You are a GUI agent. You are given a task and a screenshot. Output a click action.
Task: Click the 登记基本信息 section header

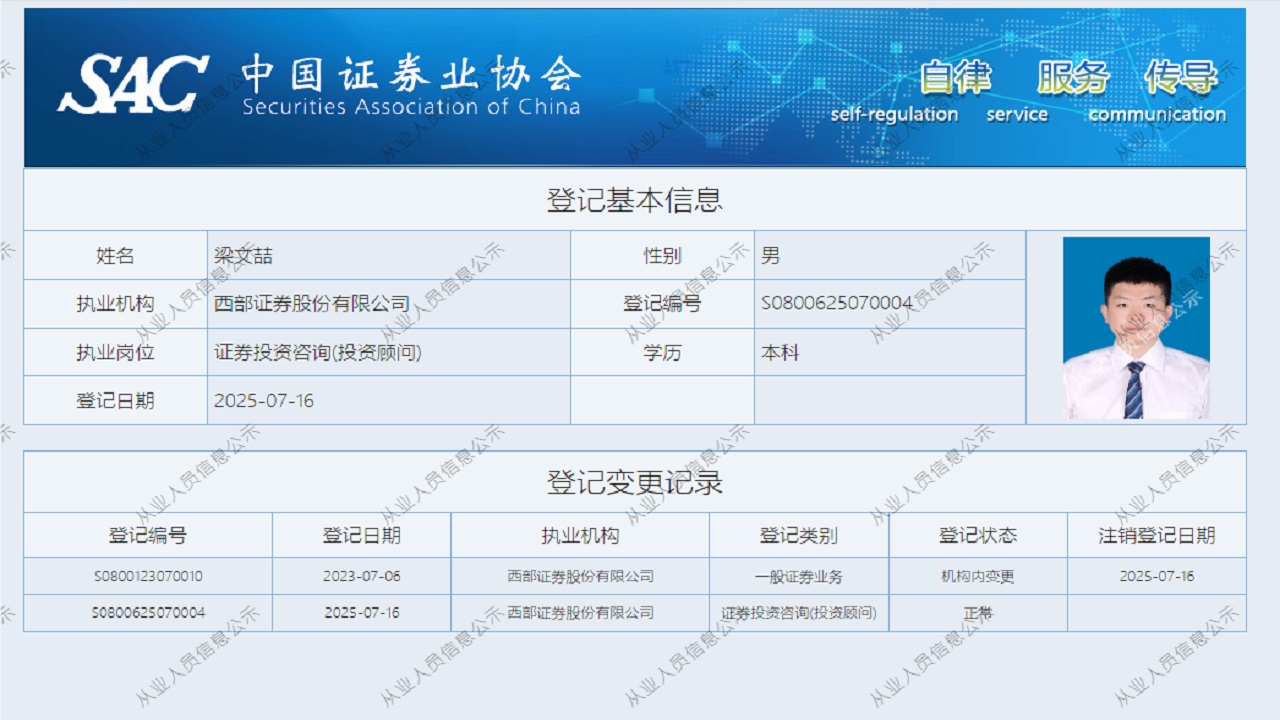[x=634, y=200]
